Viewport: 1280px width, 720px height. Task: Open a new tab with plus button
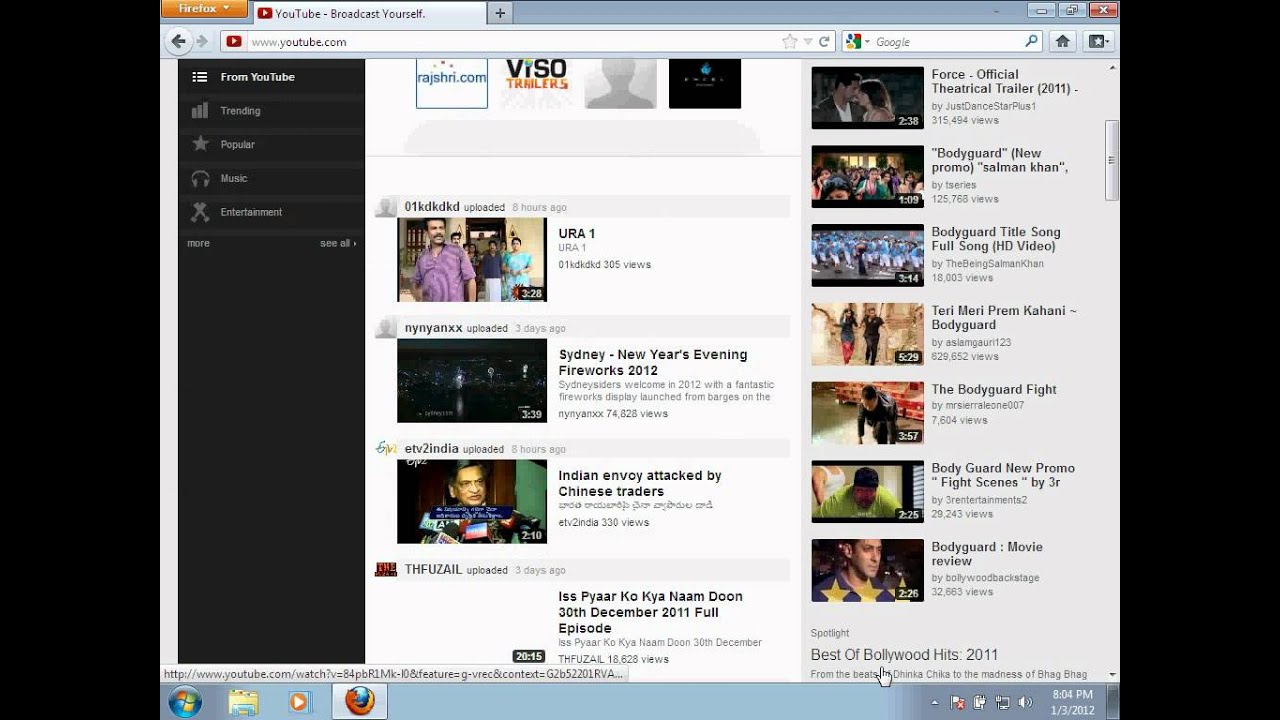pos(500,13)
